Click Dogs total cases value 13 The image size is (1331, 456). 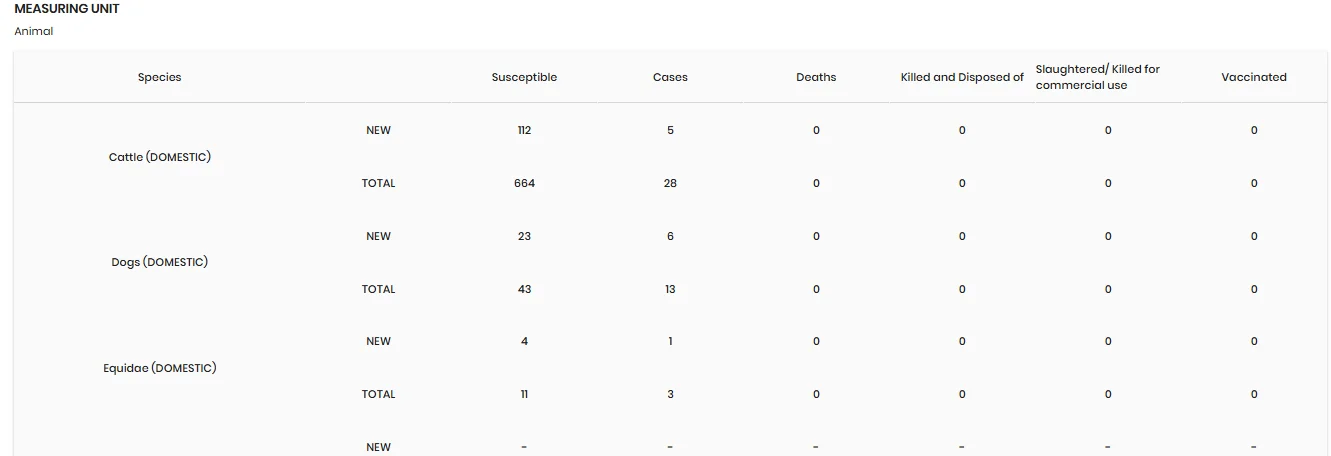[670, 289]
